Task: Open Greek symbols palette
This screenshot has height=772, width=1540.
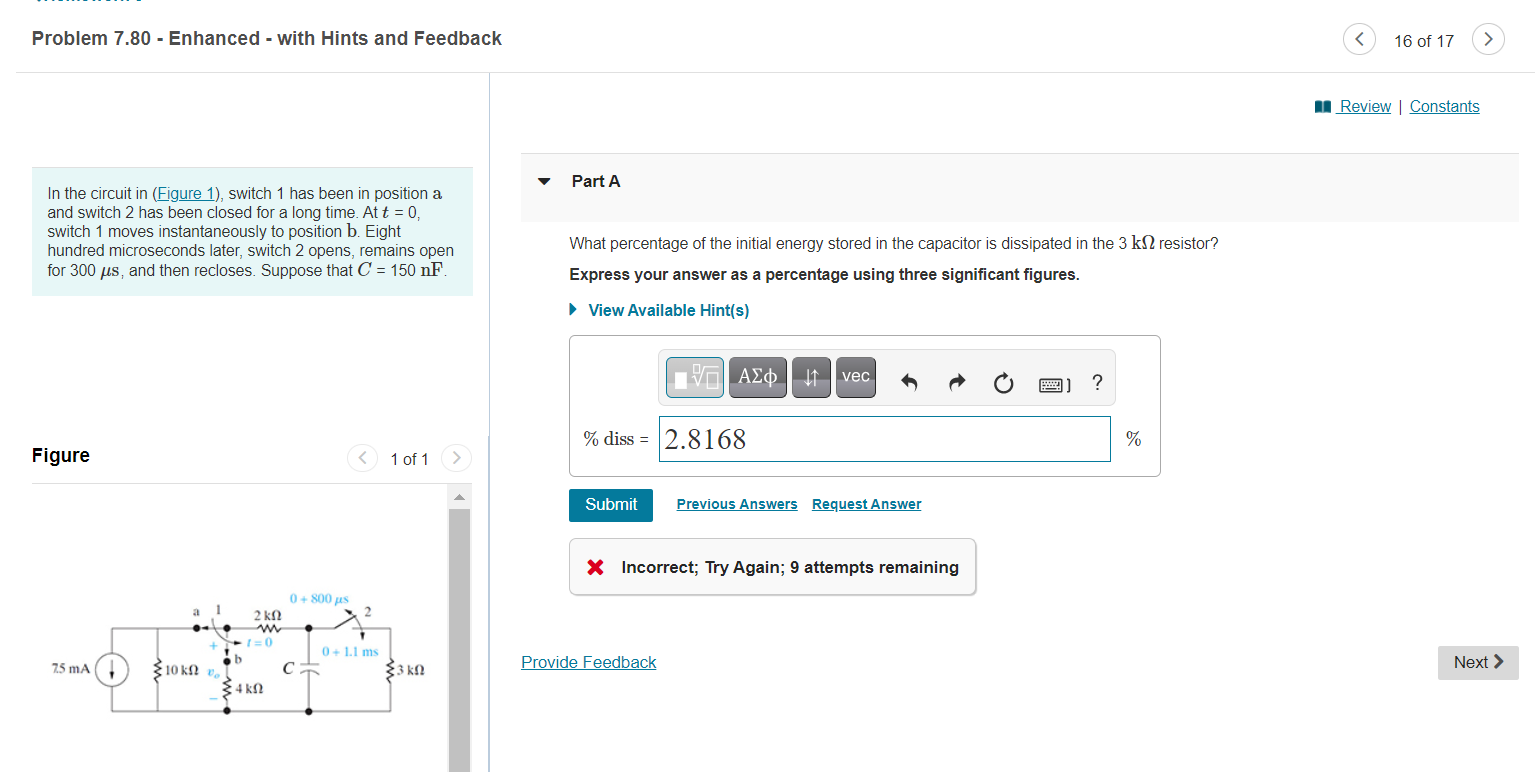Action: tap(758, 378)
